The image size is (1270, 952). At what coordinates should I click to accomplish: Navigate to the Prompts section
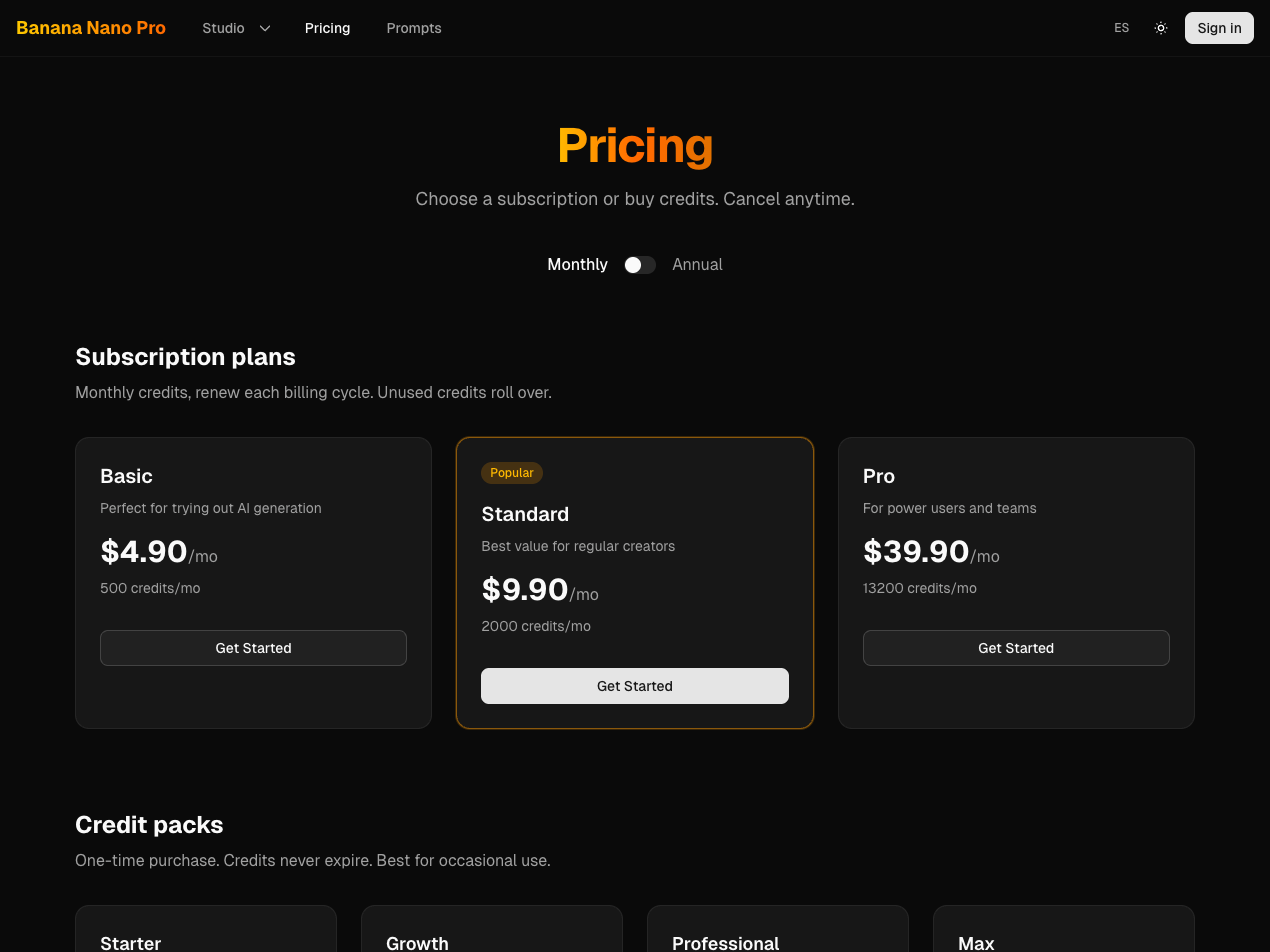click(x=413, y=28)
